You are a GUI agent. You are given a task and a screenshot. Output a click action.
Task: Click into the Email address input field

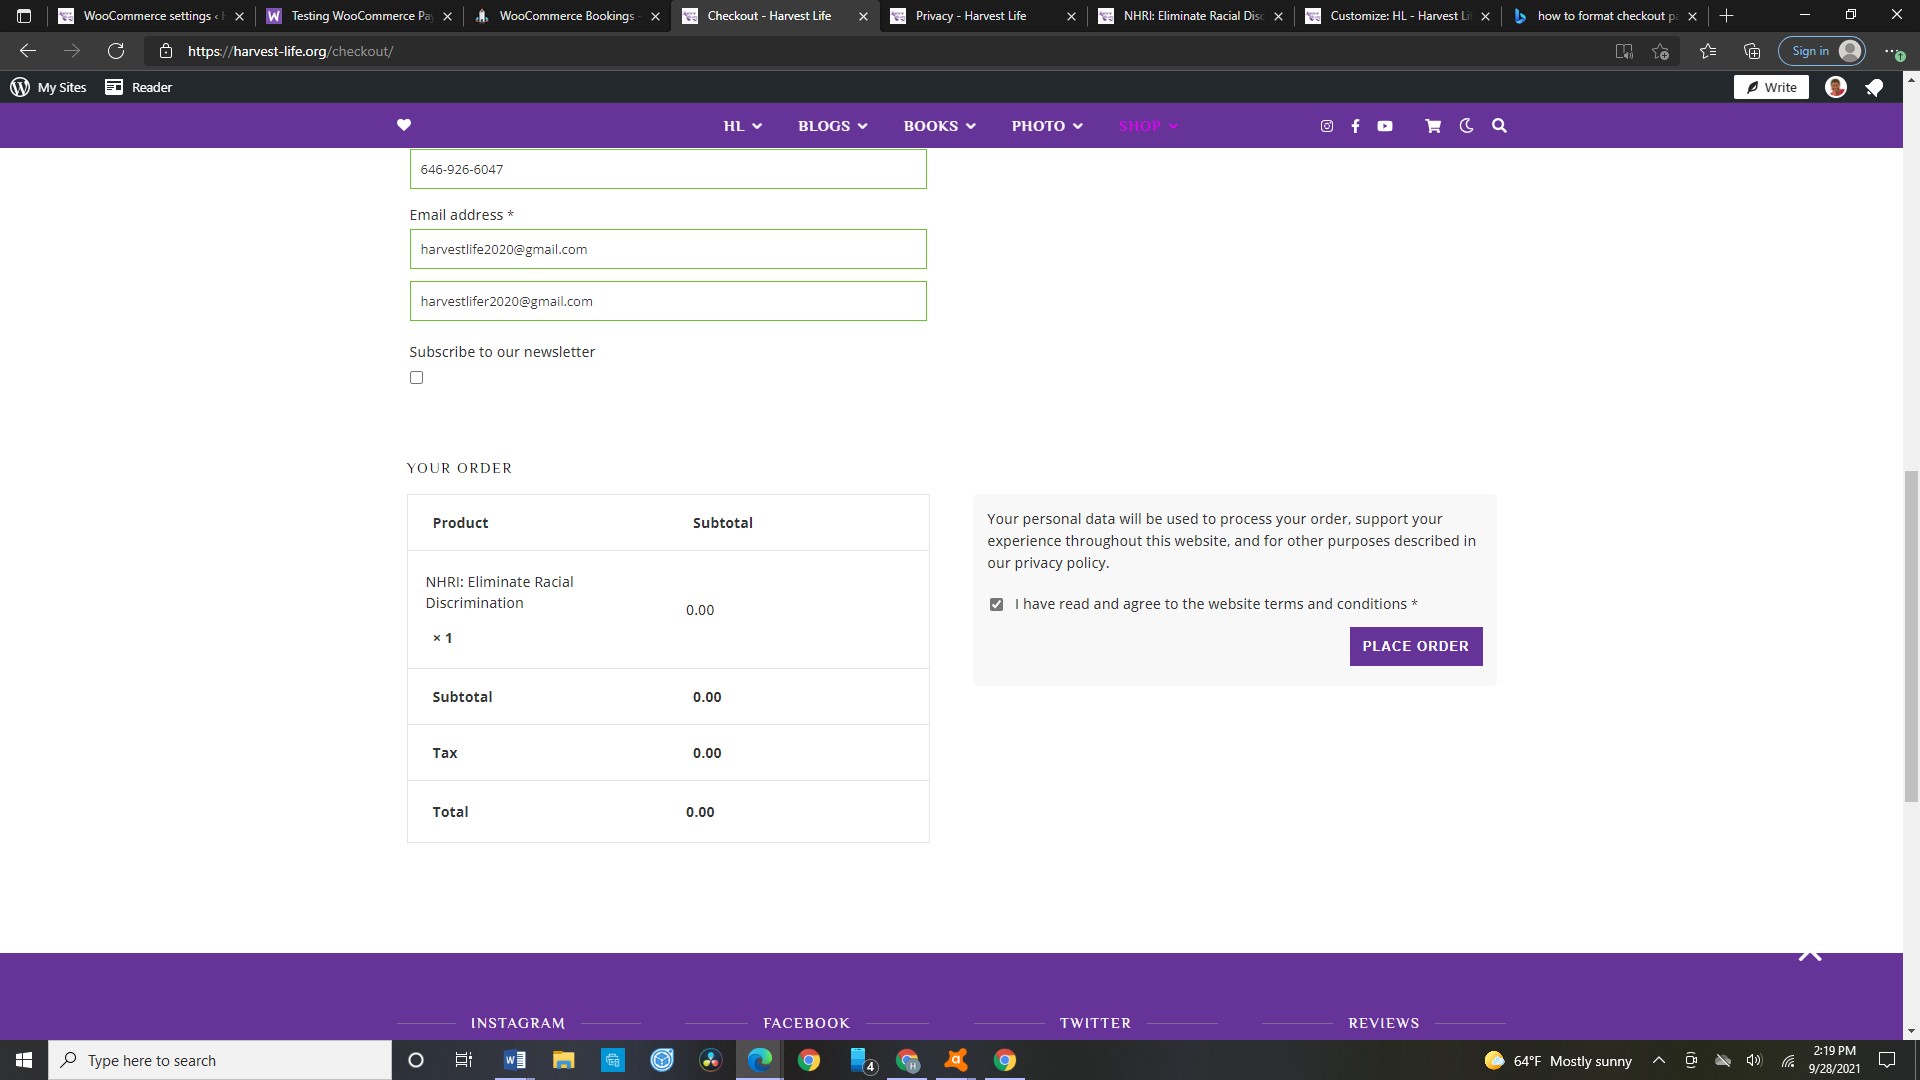click(x=668, y=249)
